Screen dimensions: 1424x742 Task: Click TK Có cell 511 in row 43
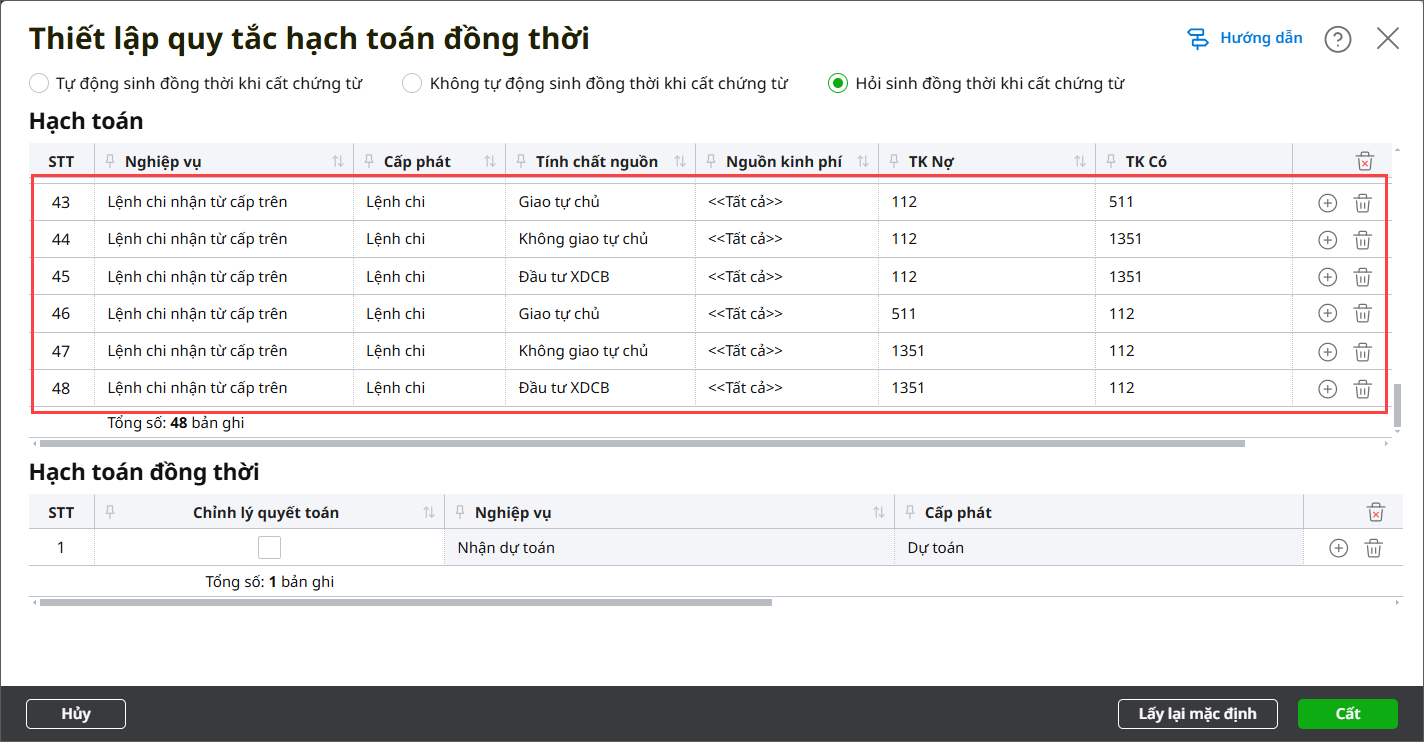[x=1195, y=202]
